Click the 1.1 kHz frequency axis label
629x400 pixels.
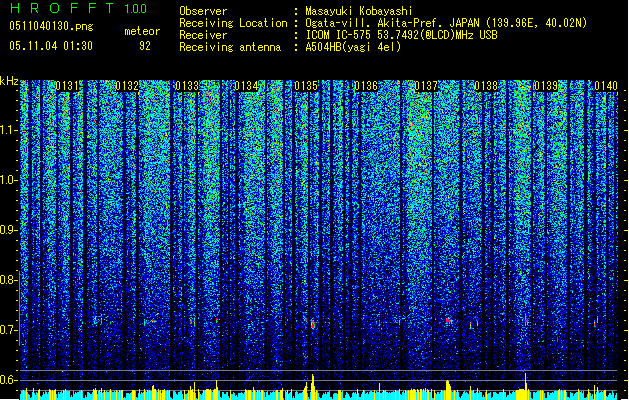point(8,130)
